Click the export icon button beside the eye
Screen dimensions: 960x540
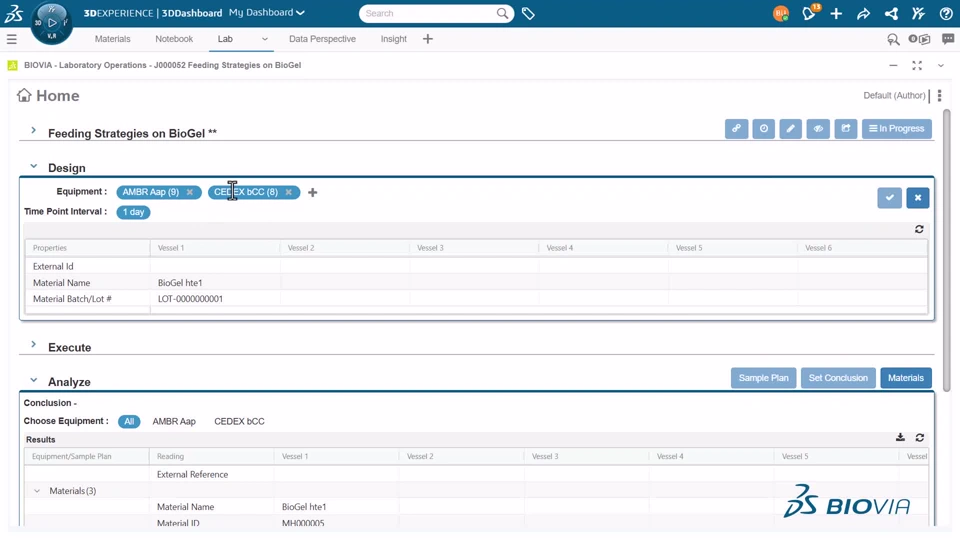click(x=846, y=129)
